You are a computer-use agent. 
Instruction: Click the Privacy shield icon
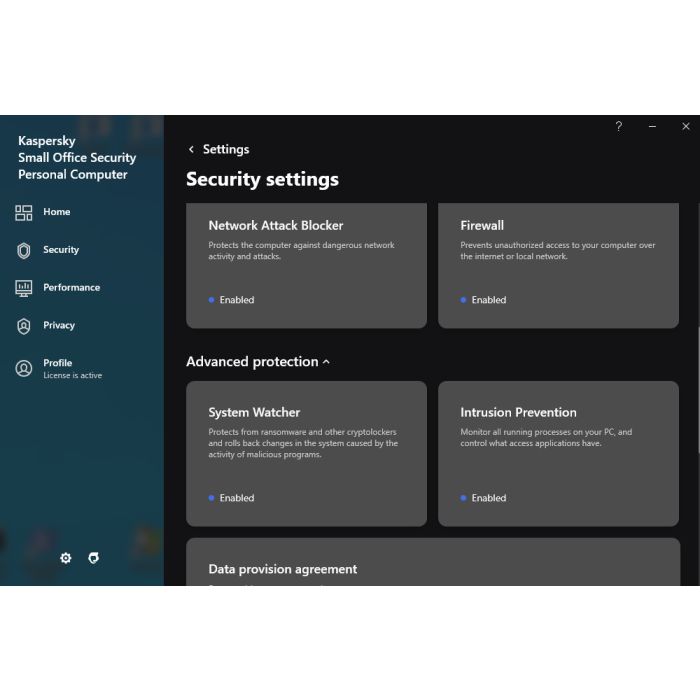tap(24, 326)
